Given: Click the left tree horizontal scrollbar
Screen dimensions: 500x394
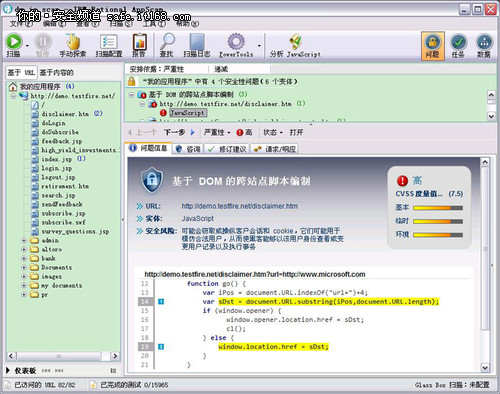Looking at the screenshot, I should coord(63,356).
